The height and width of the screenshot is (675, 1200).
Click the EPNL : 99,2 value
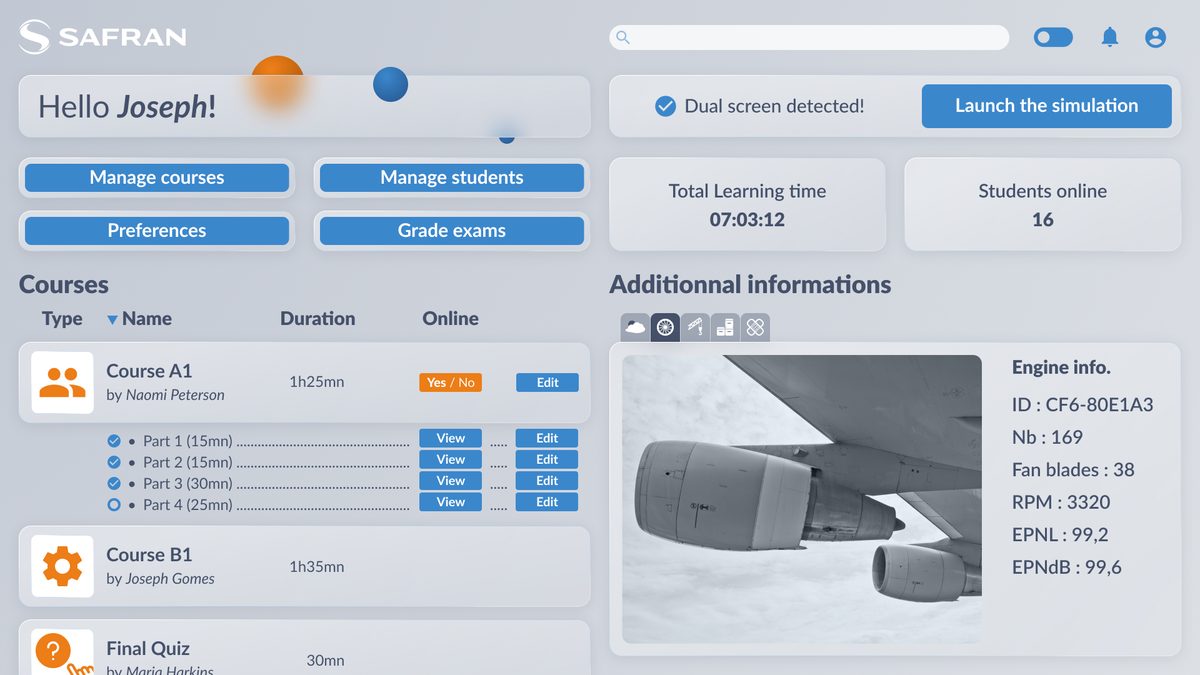(x=1060, y=535)
